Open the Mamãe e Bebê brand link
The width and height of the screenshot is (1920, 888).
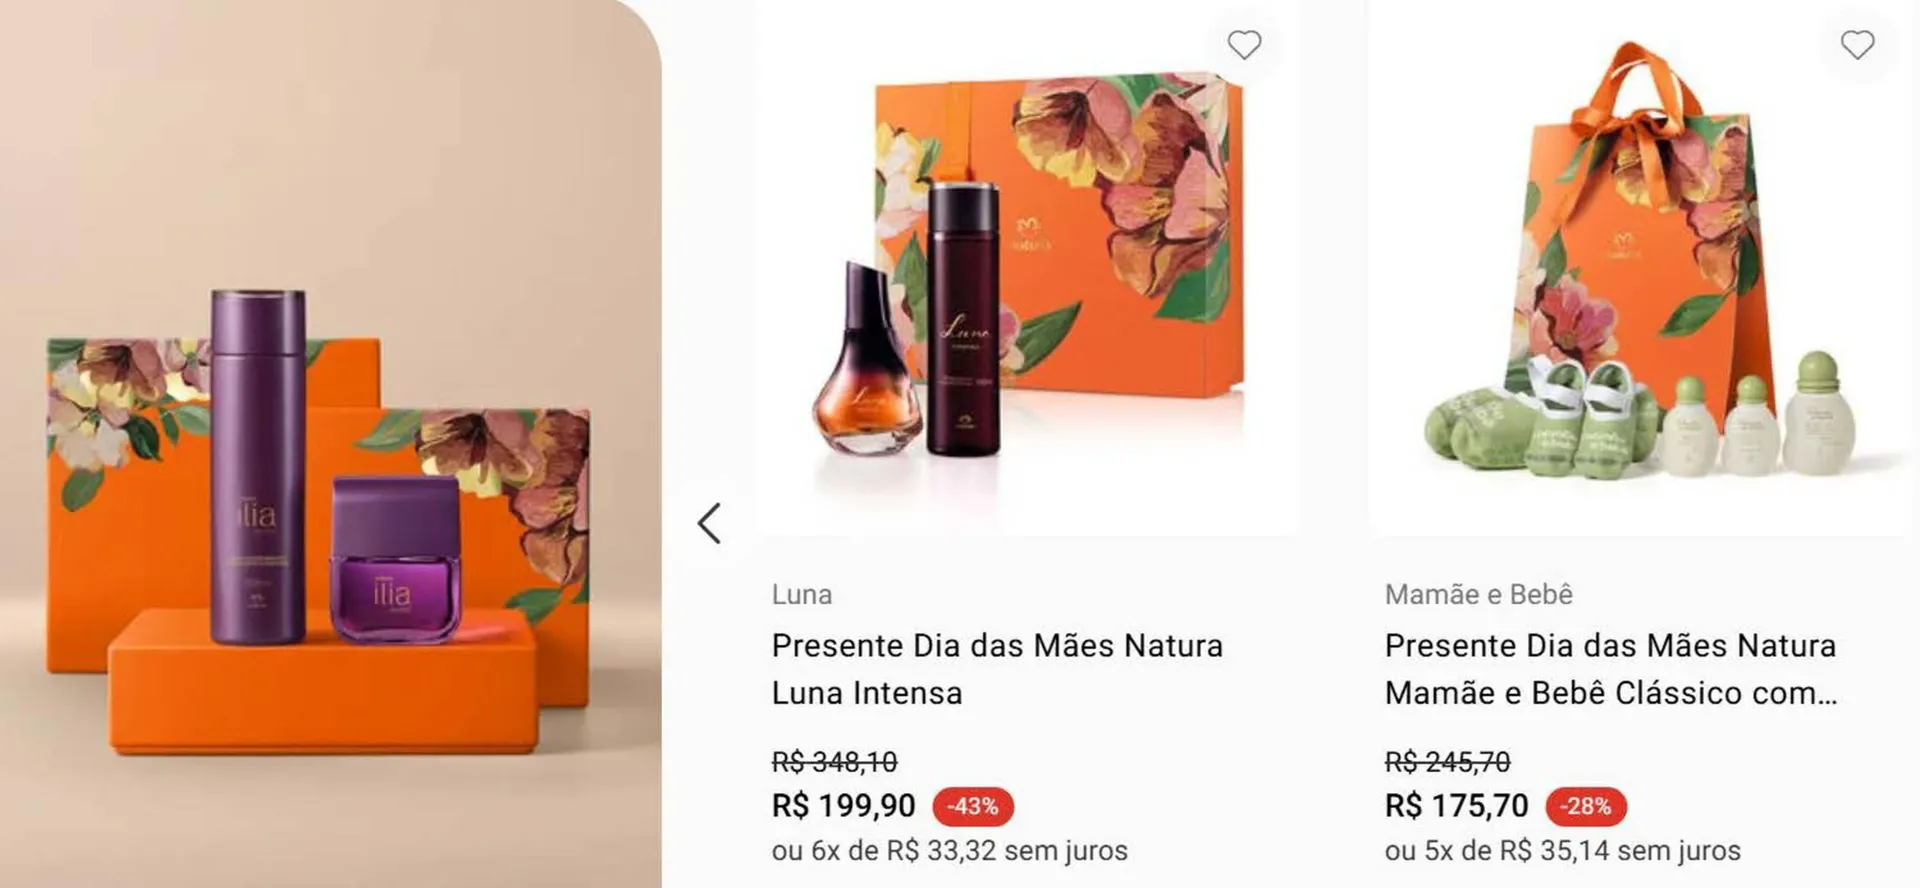tap(1478, 595)
